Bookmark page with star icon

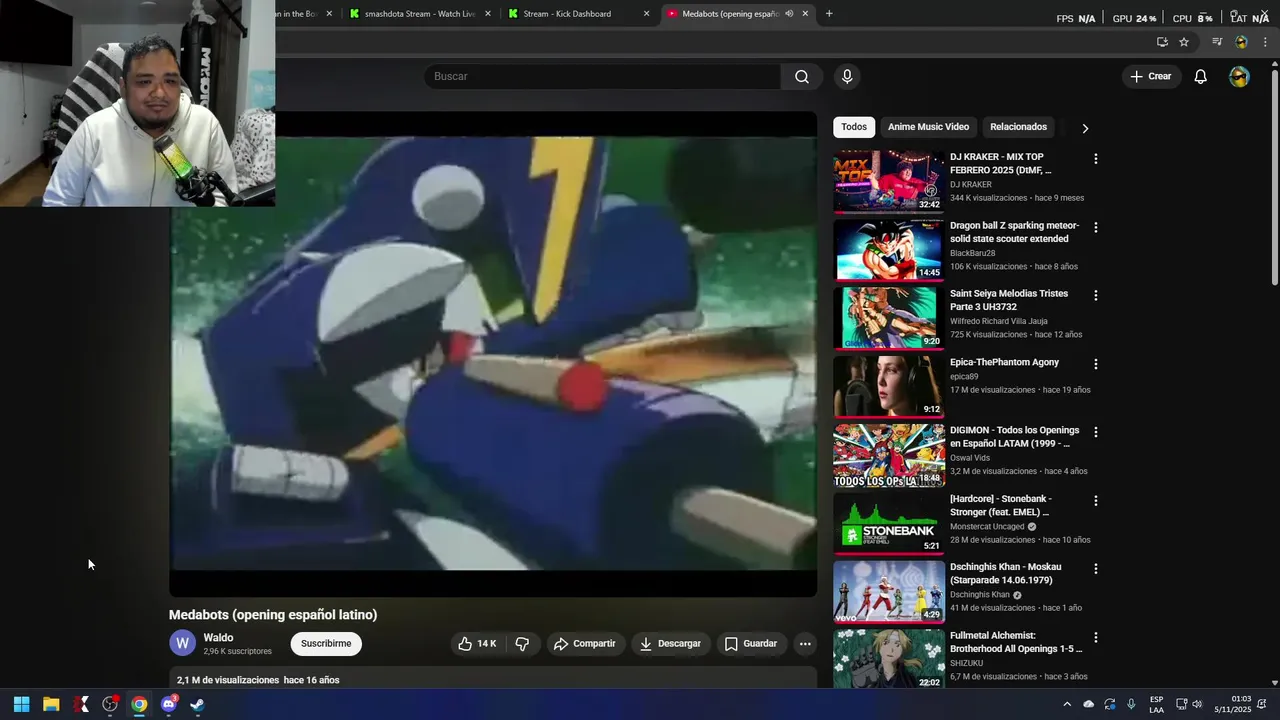coord(1184,42)
